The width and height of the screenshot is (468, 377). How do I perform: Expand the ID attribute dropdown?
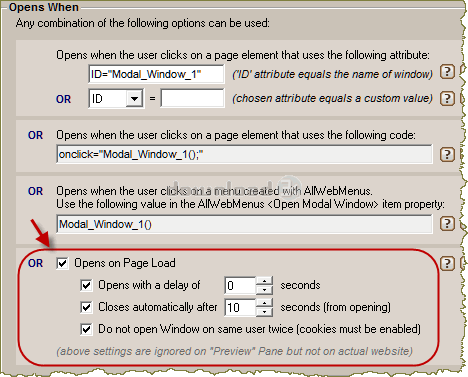(x=134, y=99)
